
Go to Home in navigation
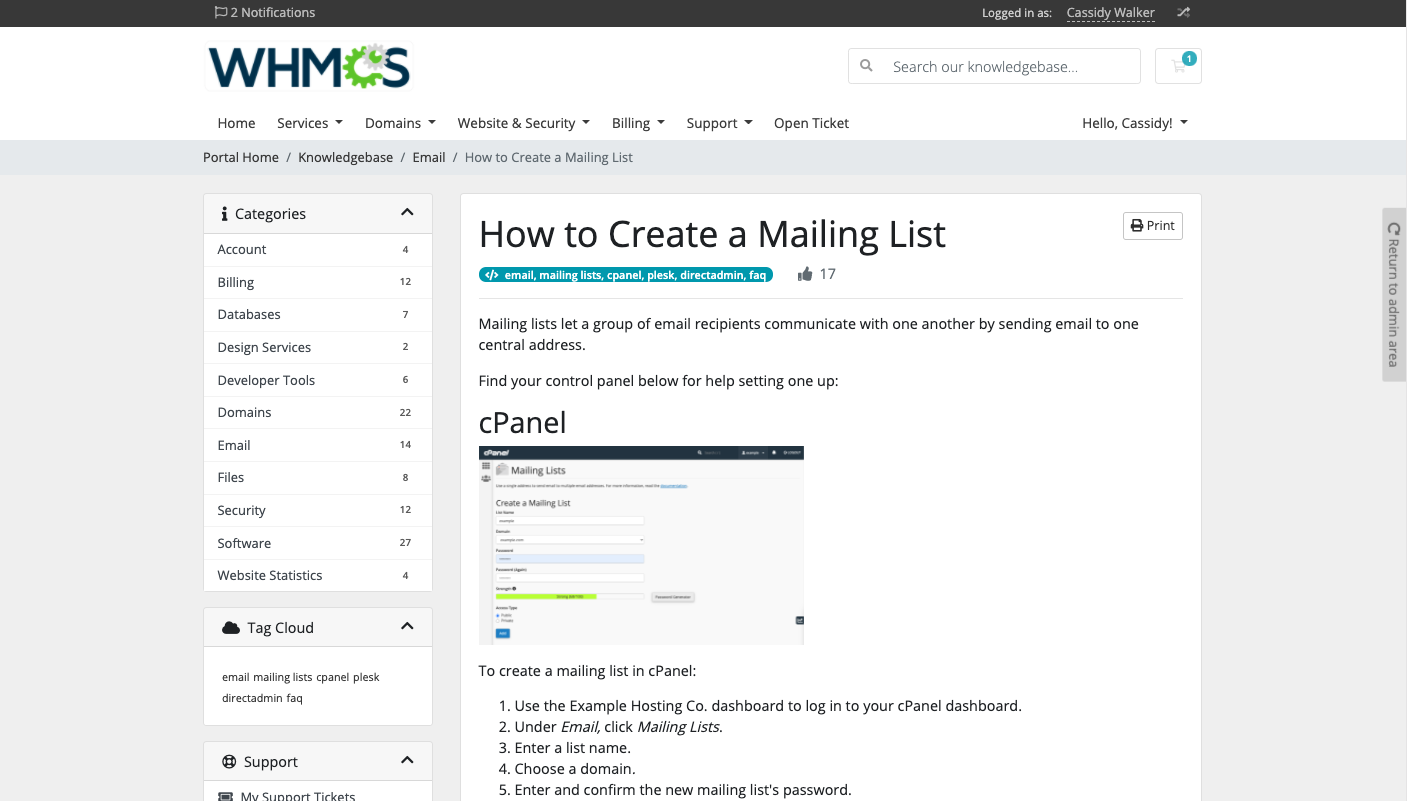click(236, 123)
